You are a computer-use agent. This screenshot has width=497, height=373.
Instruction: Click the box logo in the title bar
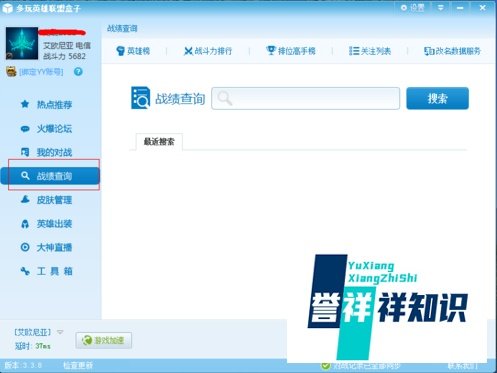[x=7, y=8]
